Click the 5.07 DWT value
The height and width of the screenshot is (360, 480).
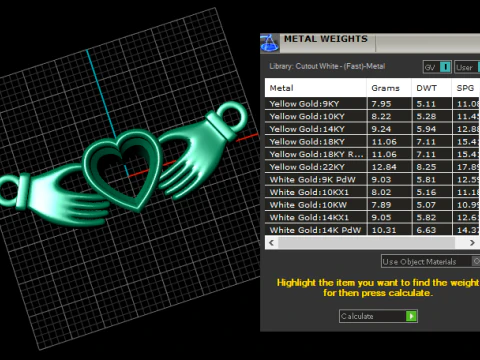[x=426, y=205]
